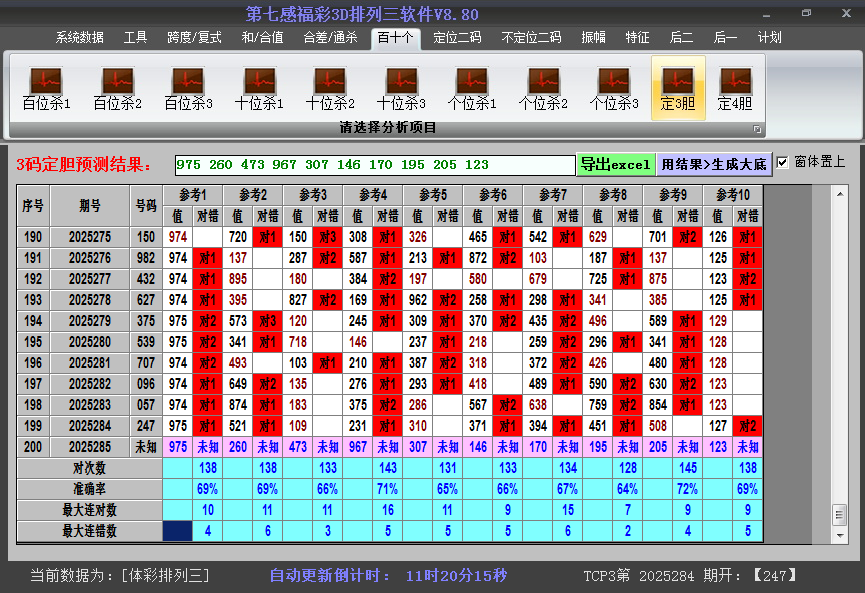Choose the 十位杀3 icon
Viewport: 865px width, 593px height.
pyautogui.click(x=401, y=88)
